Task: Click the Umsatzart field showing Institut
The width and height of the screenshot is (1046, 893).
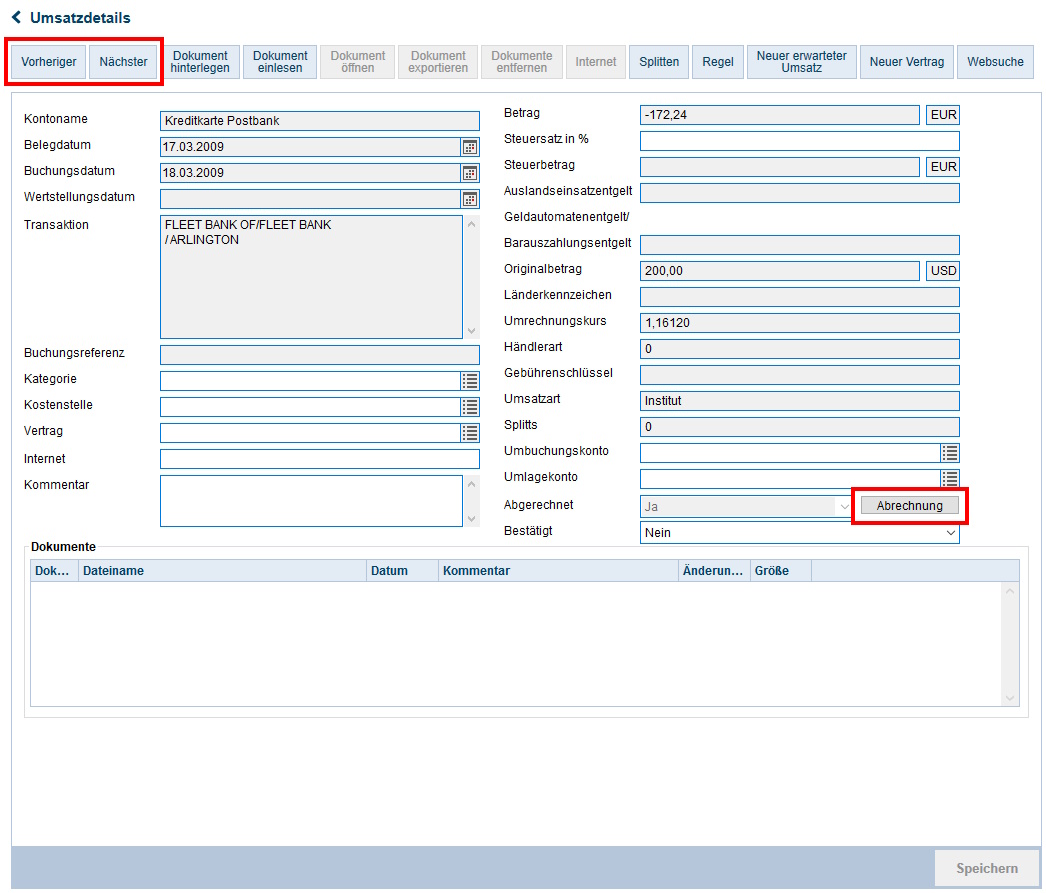Action: pyautogui.click(x=799, y=401)
